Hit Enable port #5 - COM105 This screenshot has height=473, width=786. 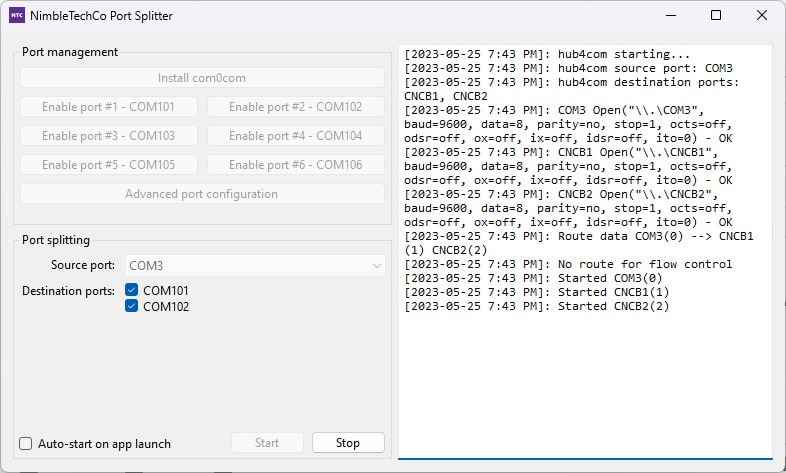[108, 165]
